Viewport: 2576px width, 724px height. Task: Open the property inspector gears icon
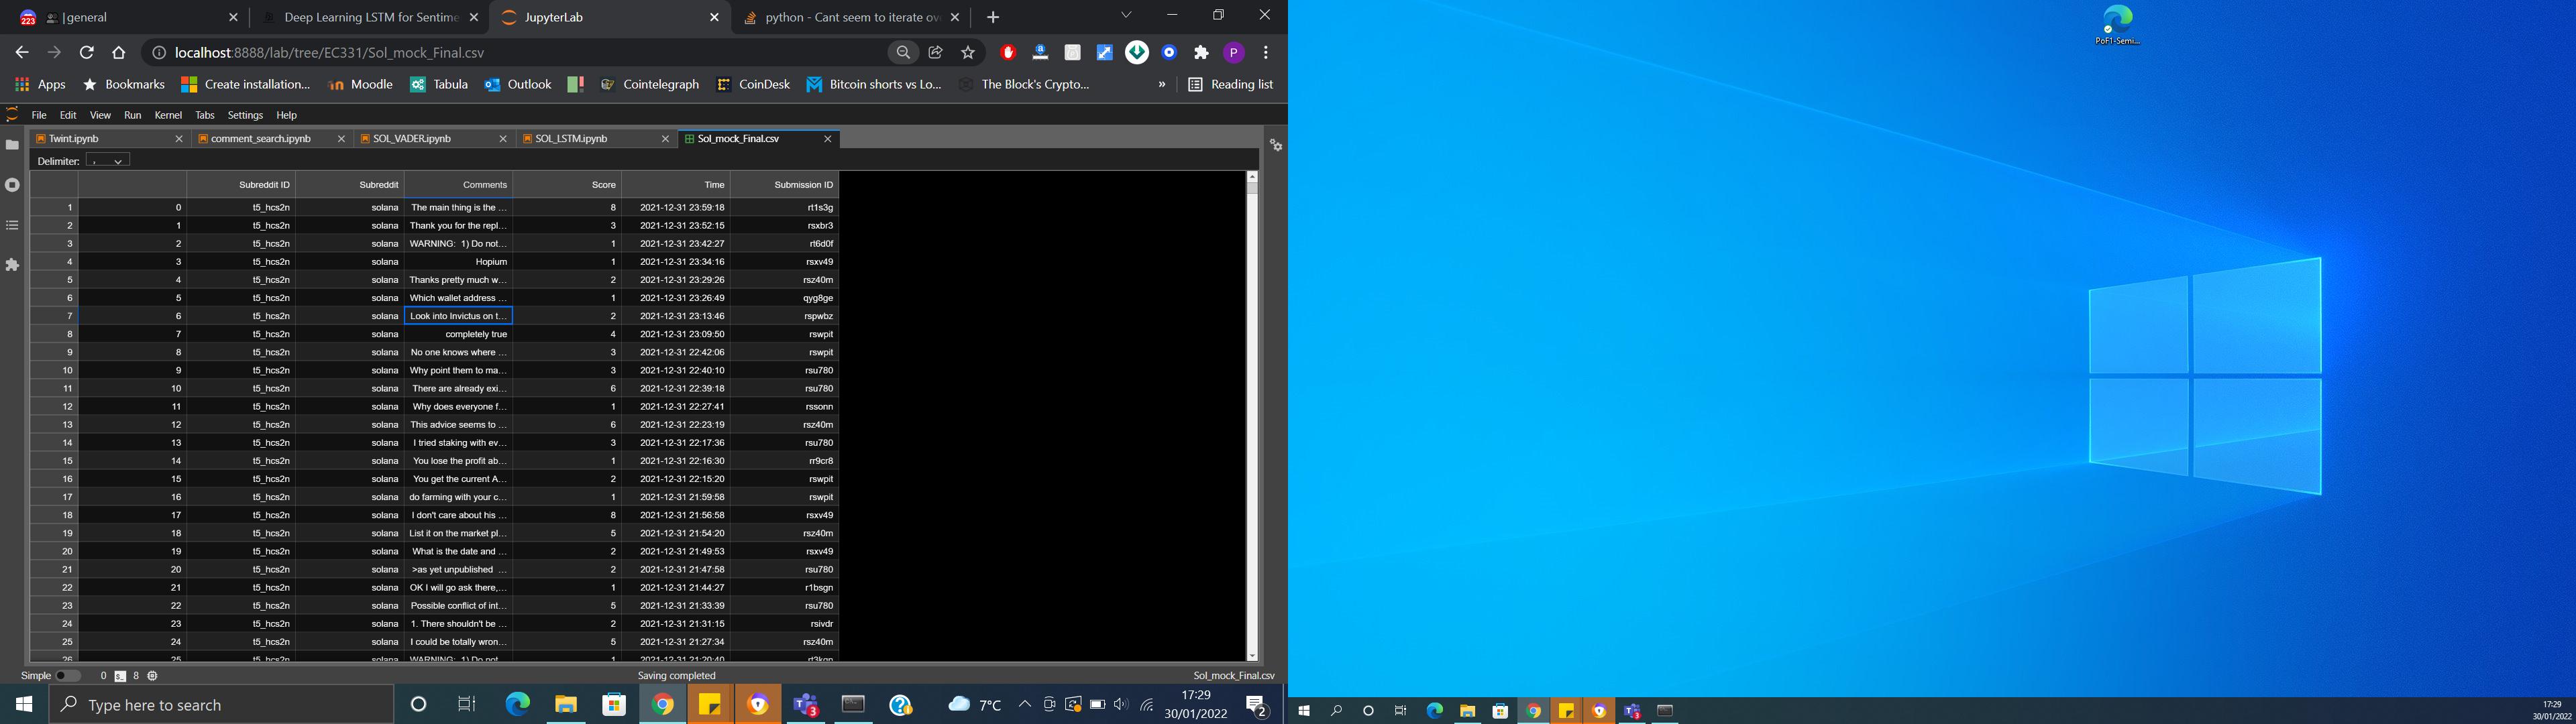pyautogui.click(x=1276, y=145)
